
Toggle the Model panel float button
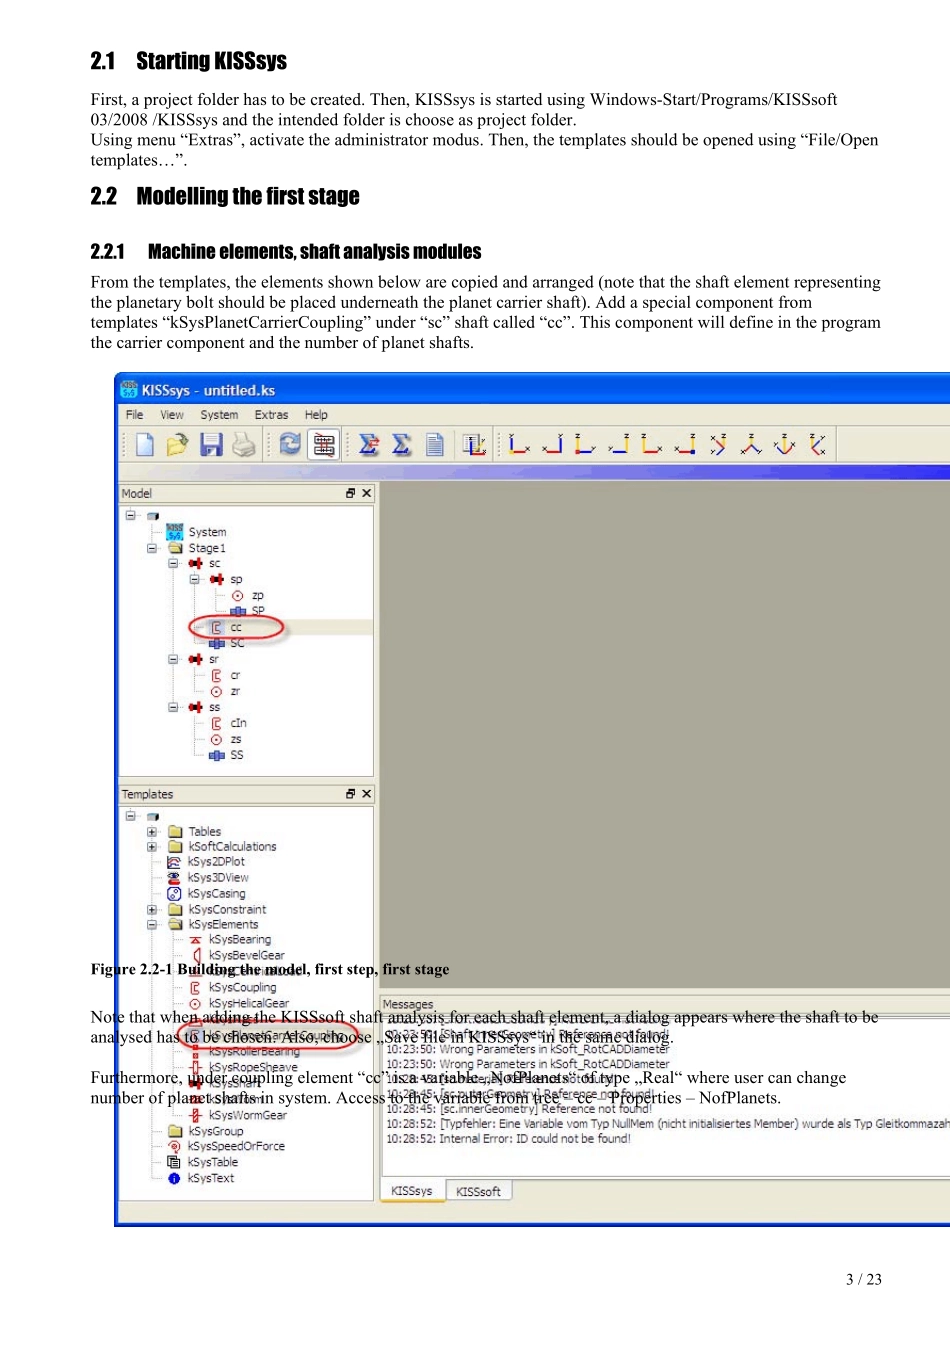pos(351,493)
